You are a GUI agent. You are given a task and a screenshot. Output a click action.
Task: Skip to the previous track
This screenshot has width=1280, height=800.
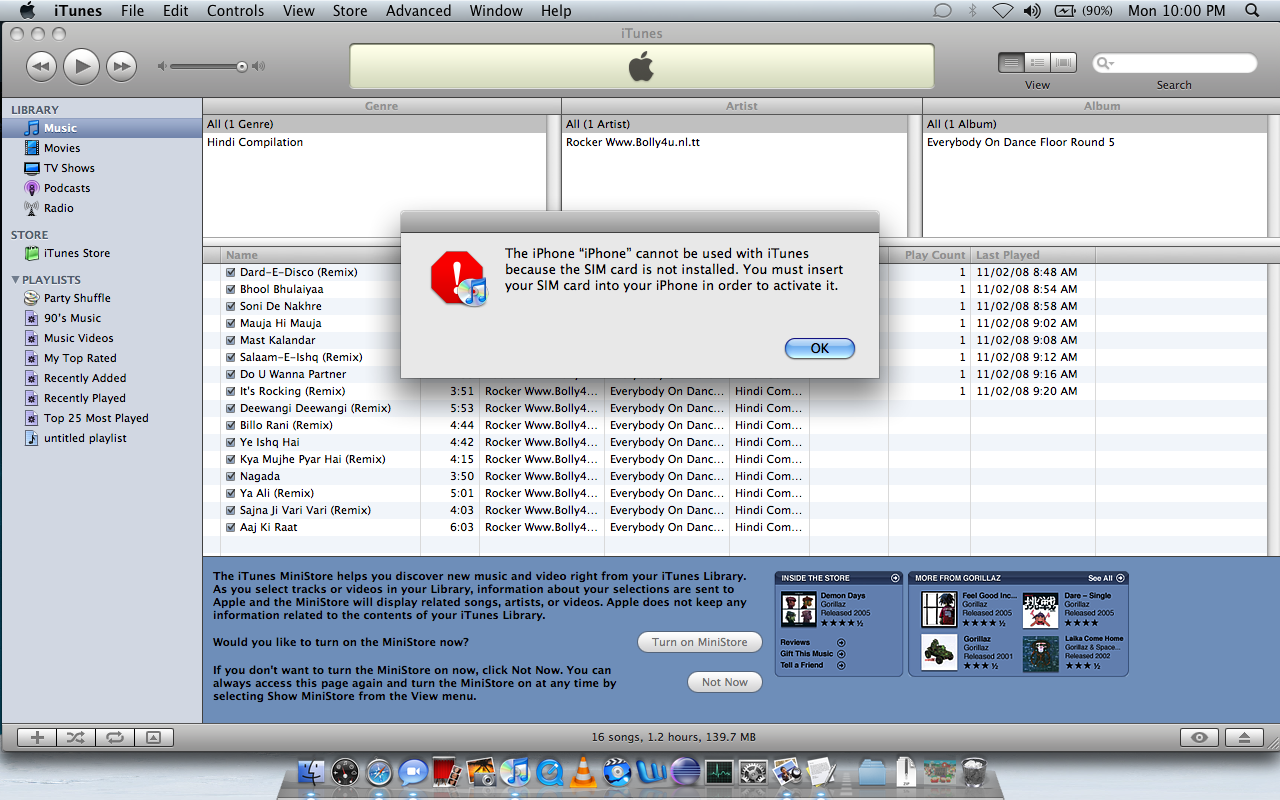coord(41,67)
